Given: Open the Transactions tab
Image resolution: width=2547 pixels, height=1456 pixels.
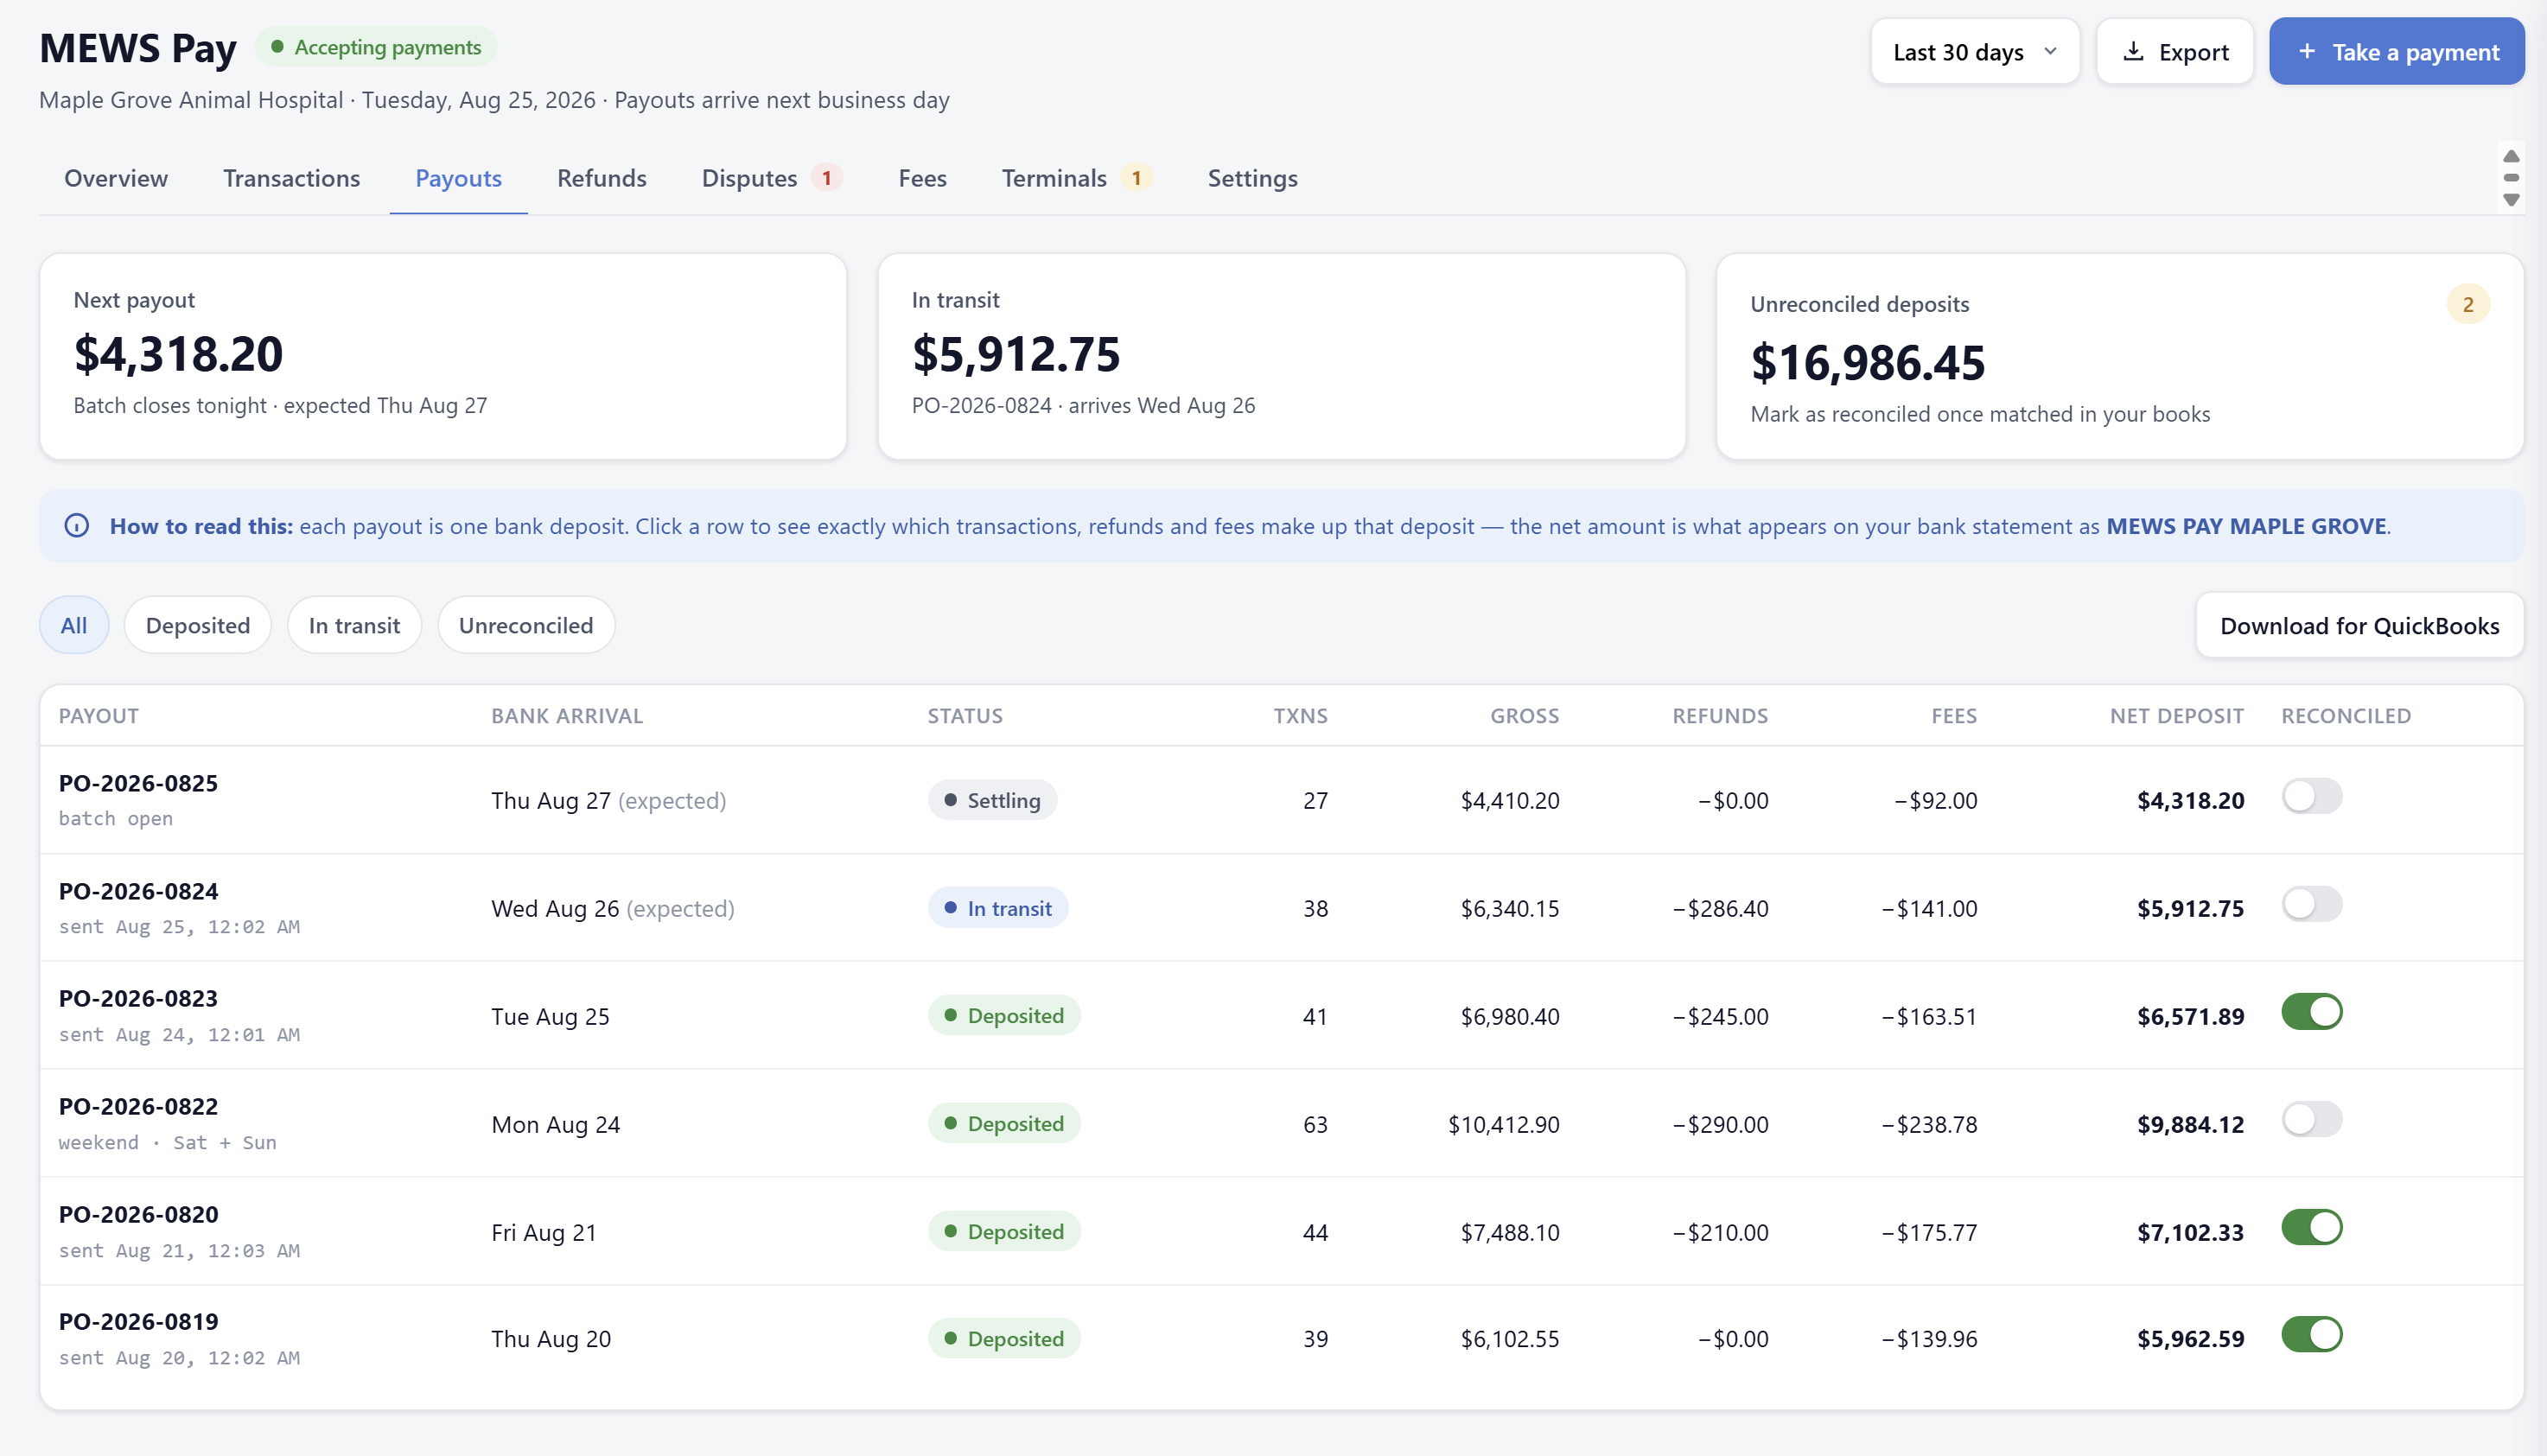Looking at the screenshot, I should pos(291,178).
